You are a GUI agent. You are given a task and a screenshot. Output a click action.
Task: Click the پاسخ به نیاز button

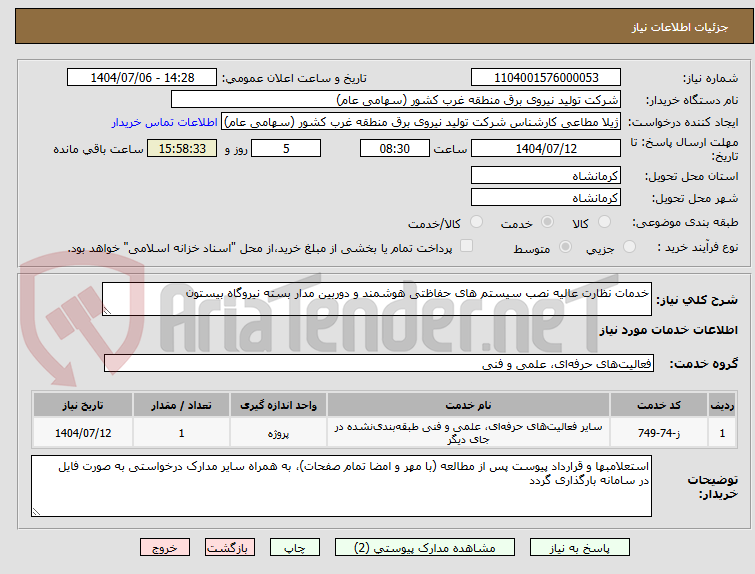click(580, 548)
